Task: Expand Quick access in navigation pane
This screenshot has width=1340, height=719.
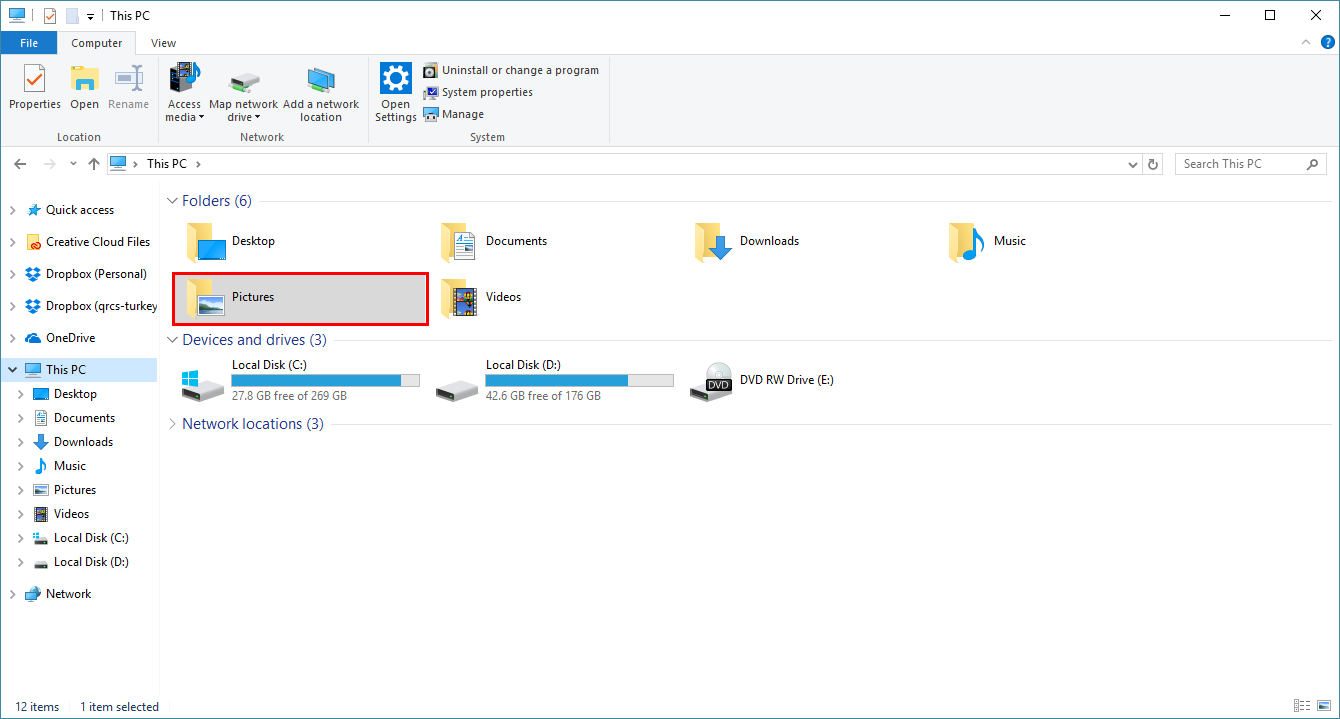Action: [12, 210]
